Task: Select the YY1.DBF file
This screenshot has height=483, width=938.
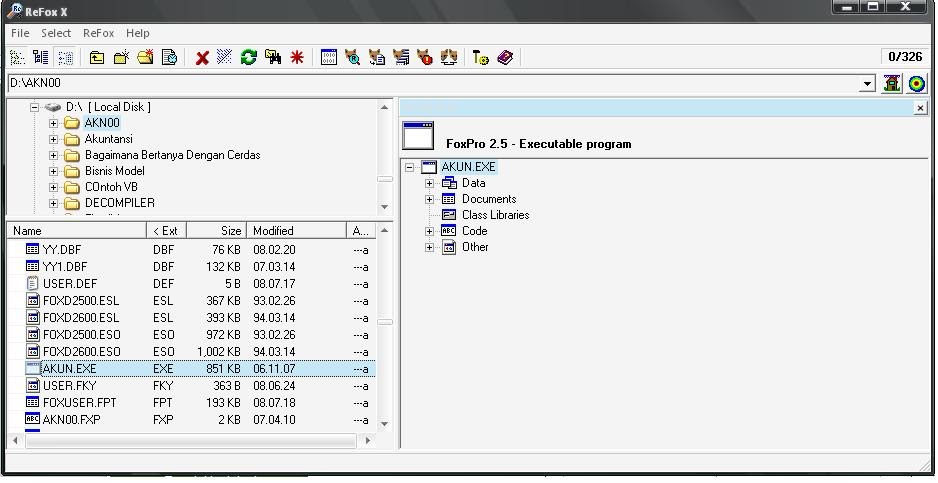Action: coord(65,266)
